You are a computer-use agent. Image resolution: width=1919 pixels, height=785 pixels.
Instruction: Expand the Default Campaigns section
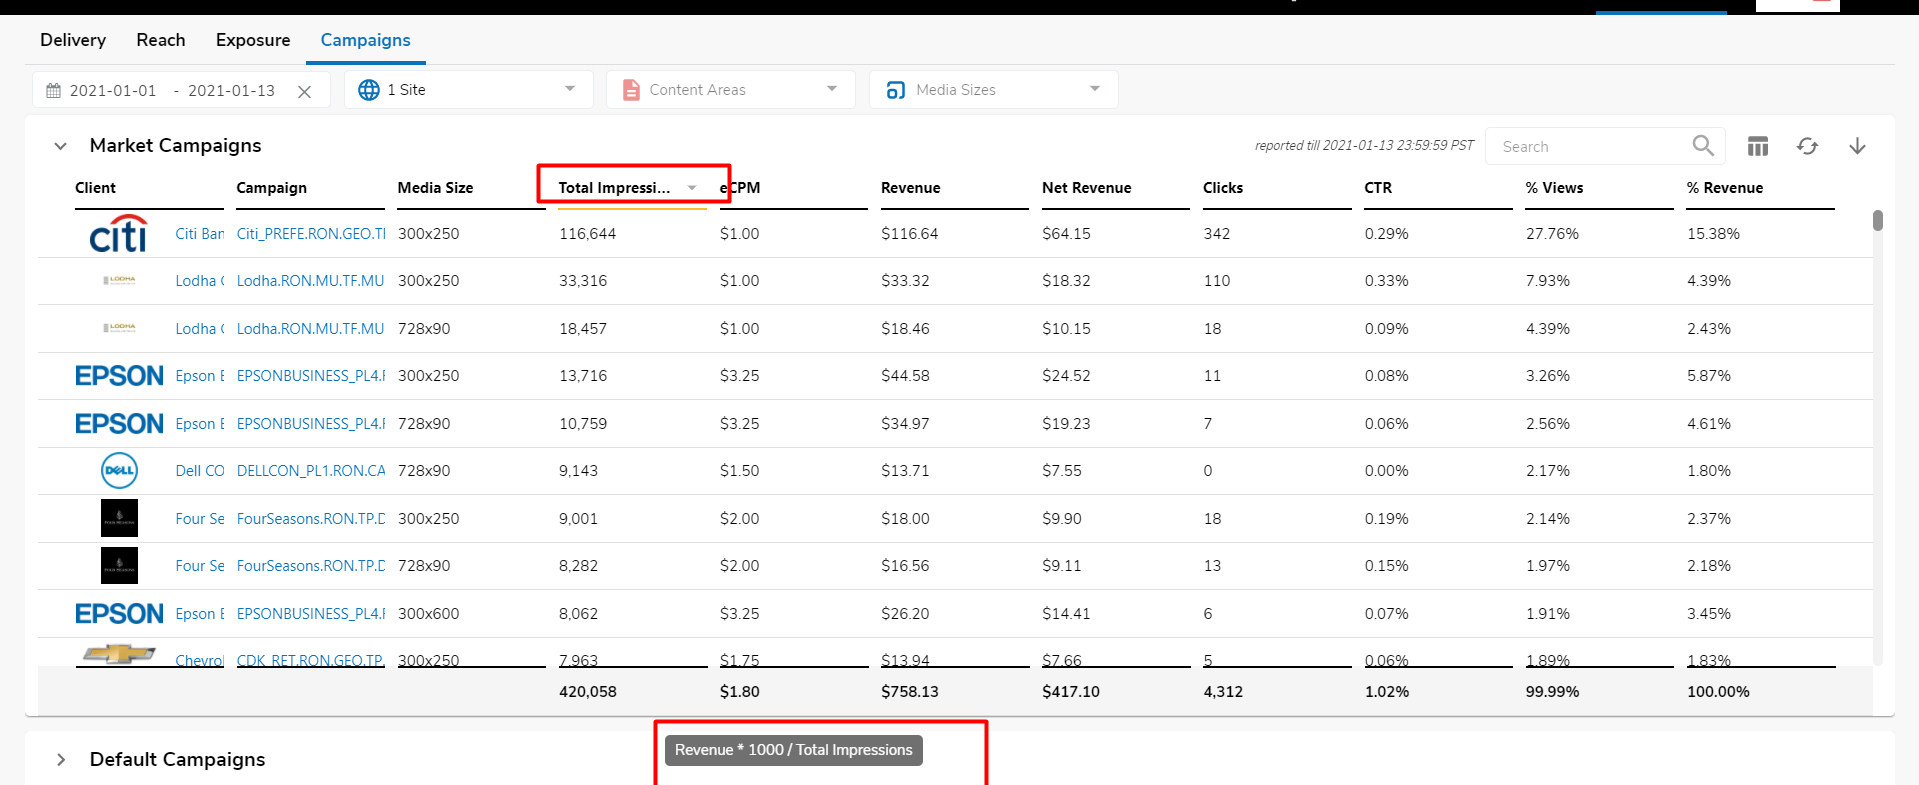[61, 760]
